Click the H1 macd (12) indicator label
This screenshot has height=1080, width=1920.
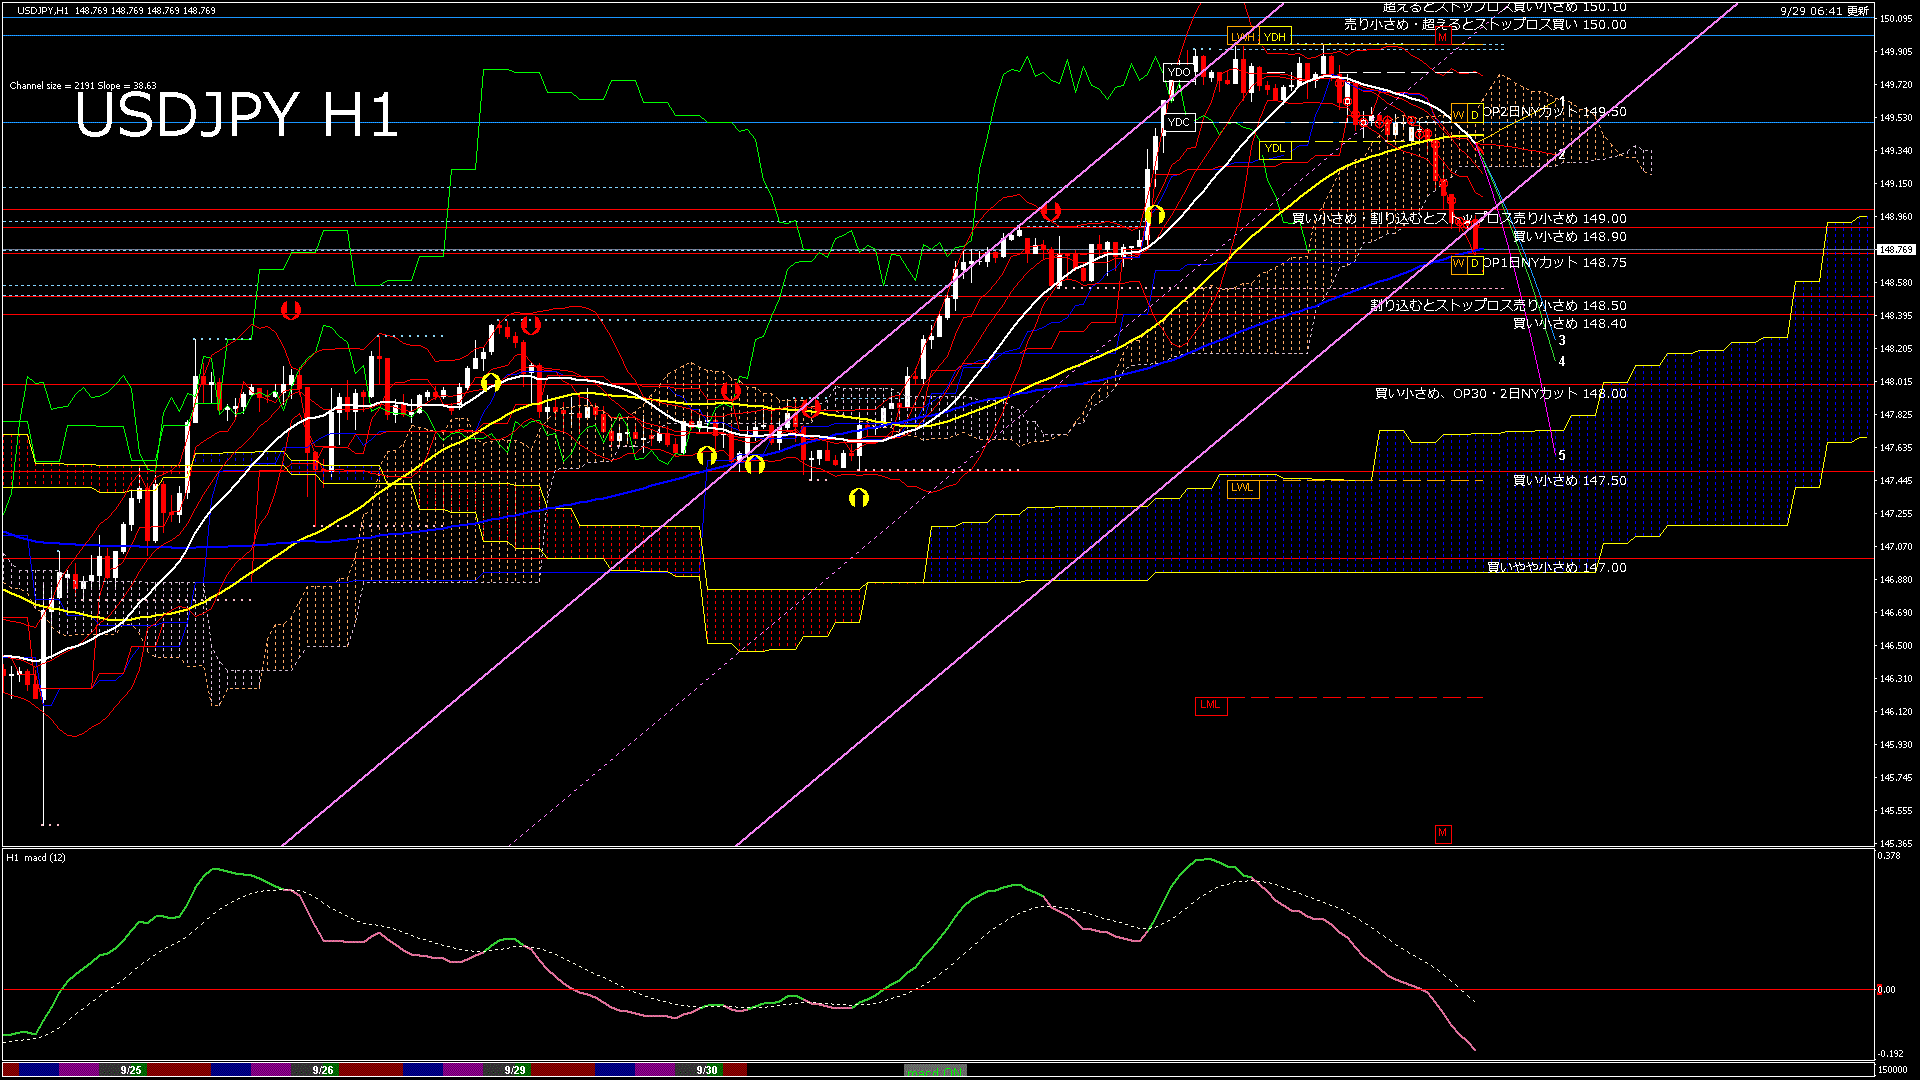[36, 858]
